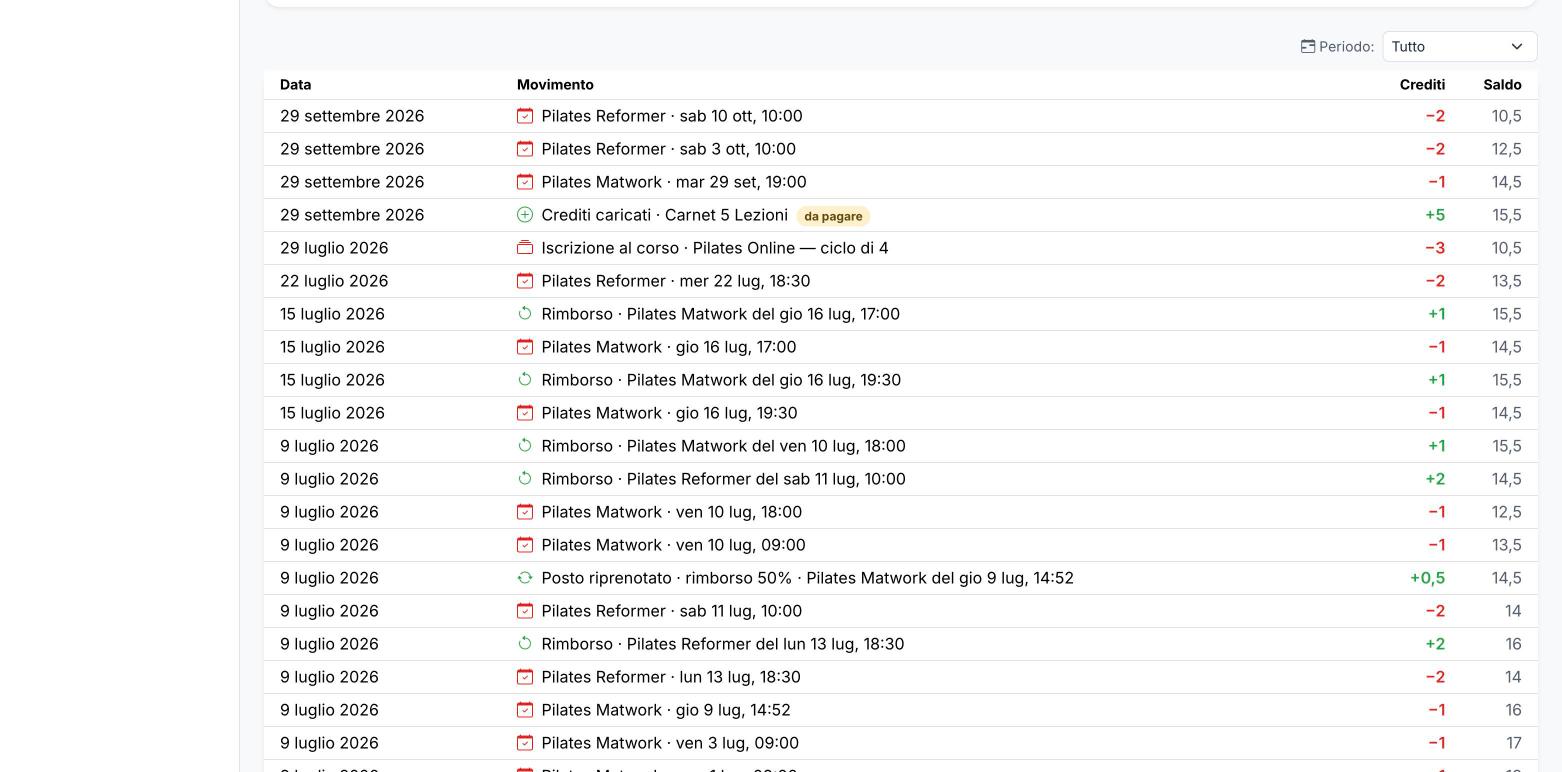Click the Crediti column header
The width and height of the screenshot is (1562, 772).
1422,85
